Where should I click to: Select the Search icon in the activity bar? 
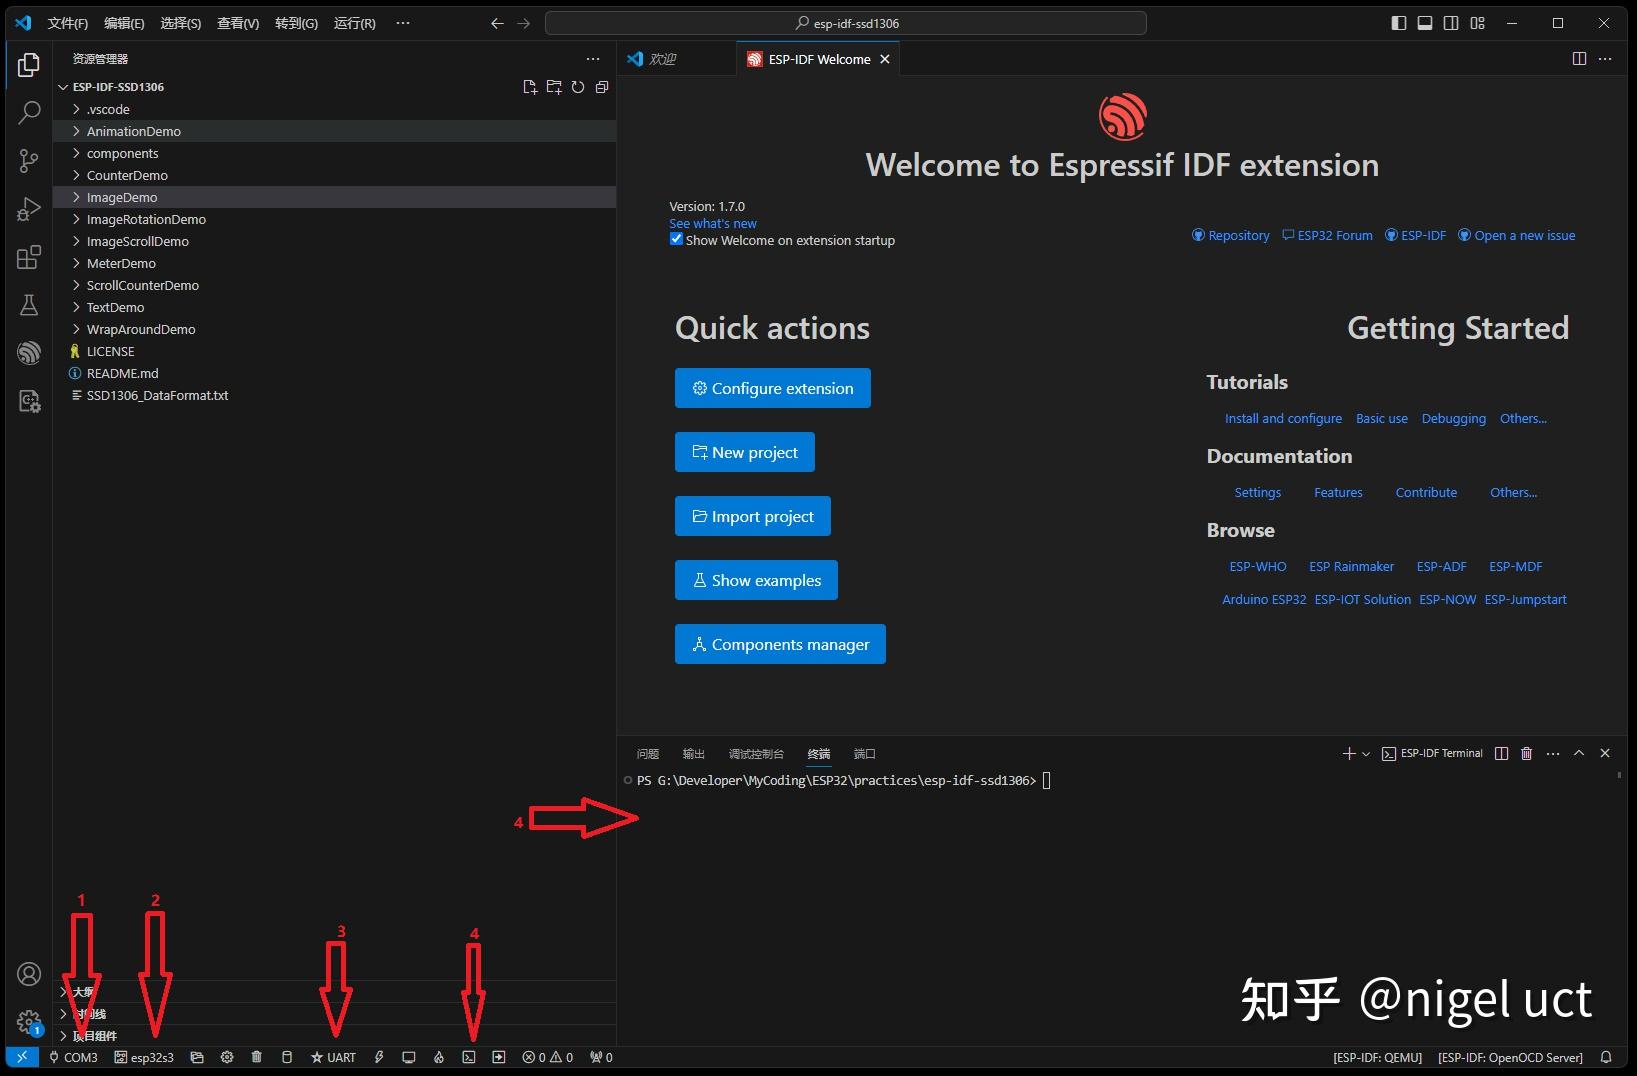[29, 113]
